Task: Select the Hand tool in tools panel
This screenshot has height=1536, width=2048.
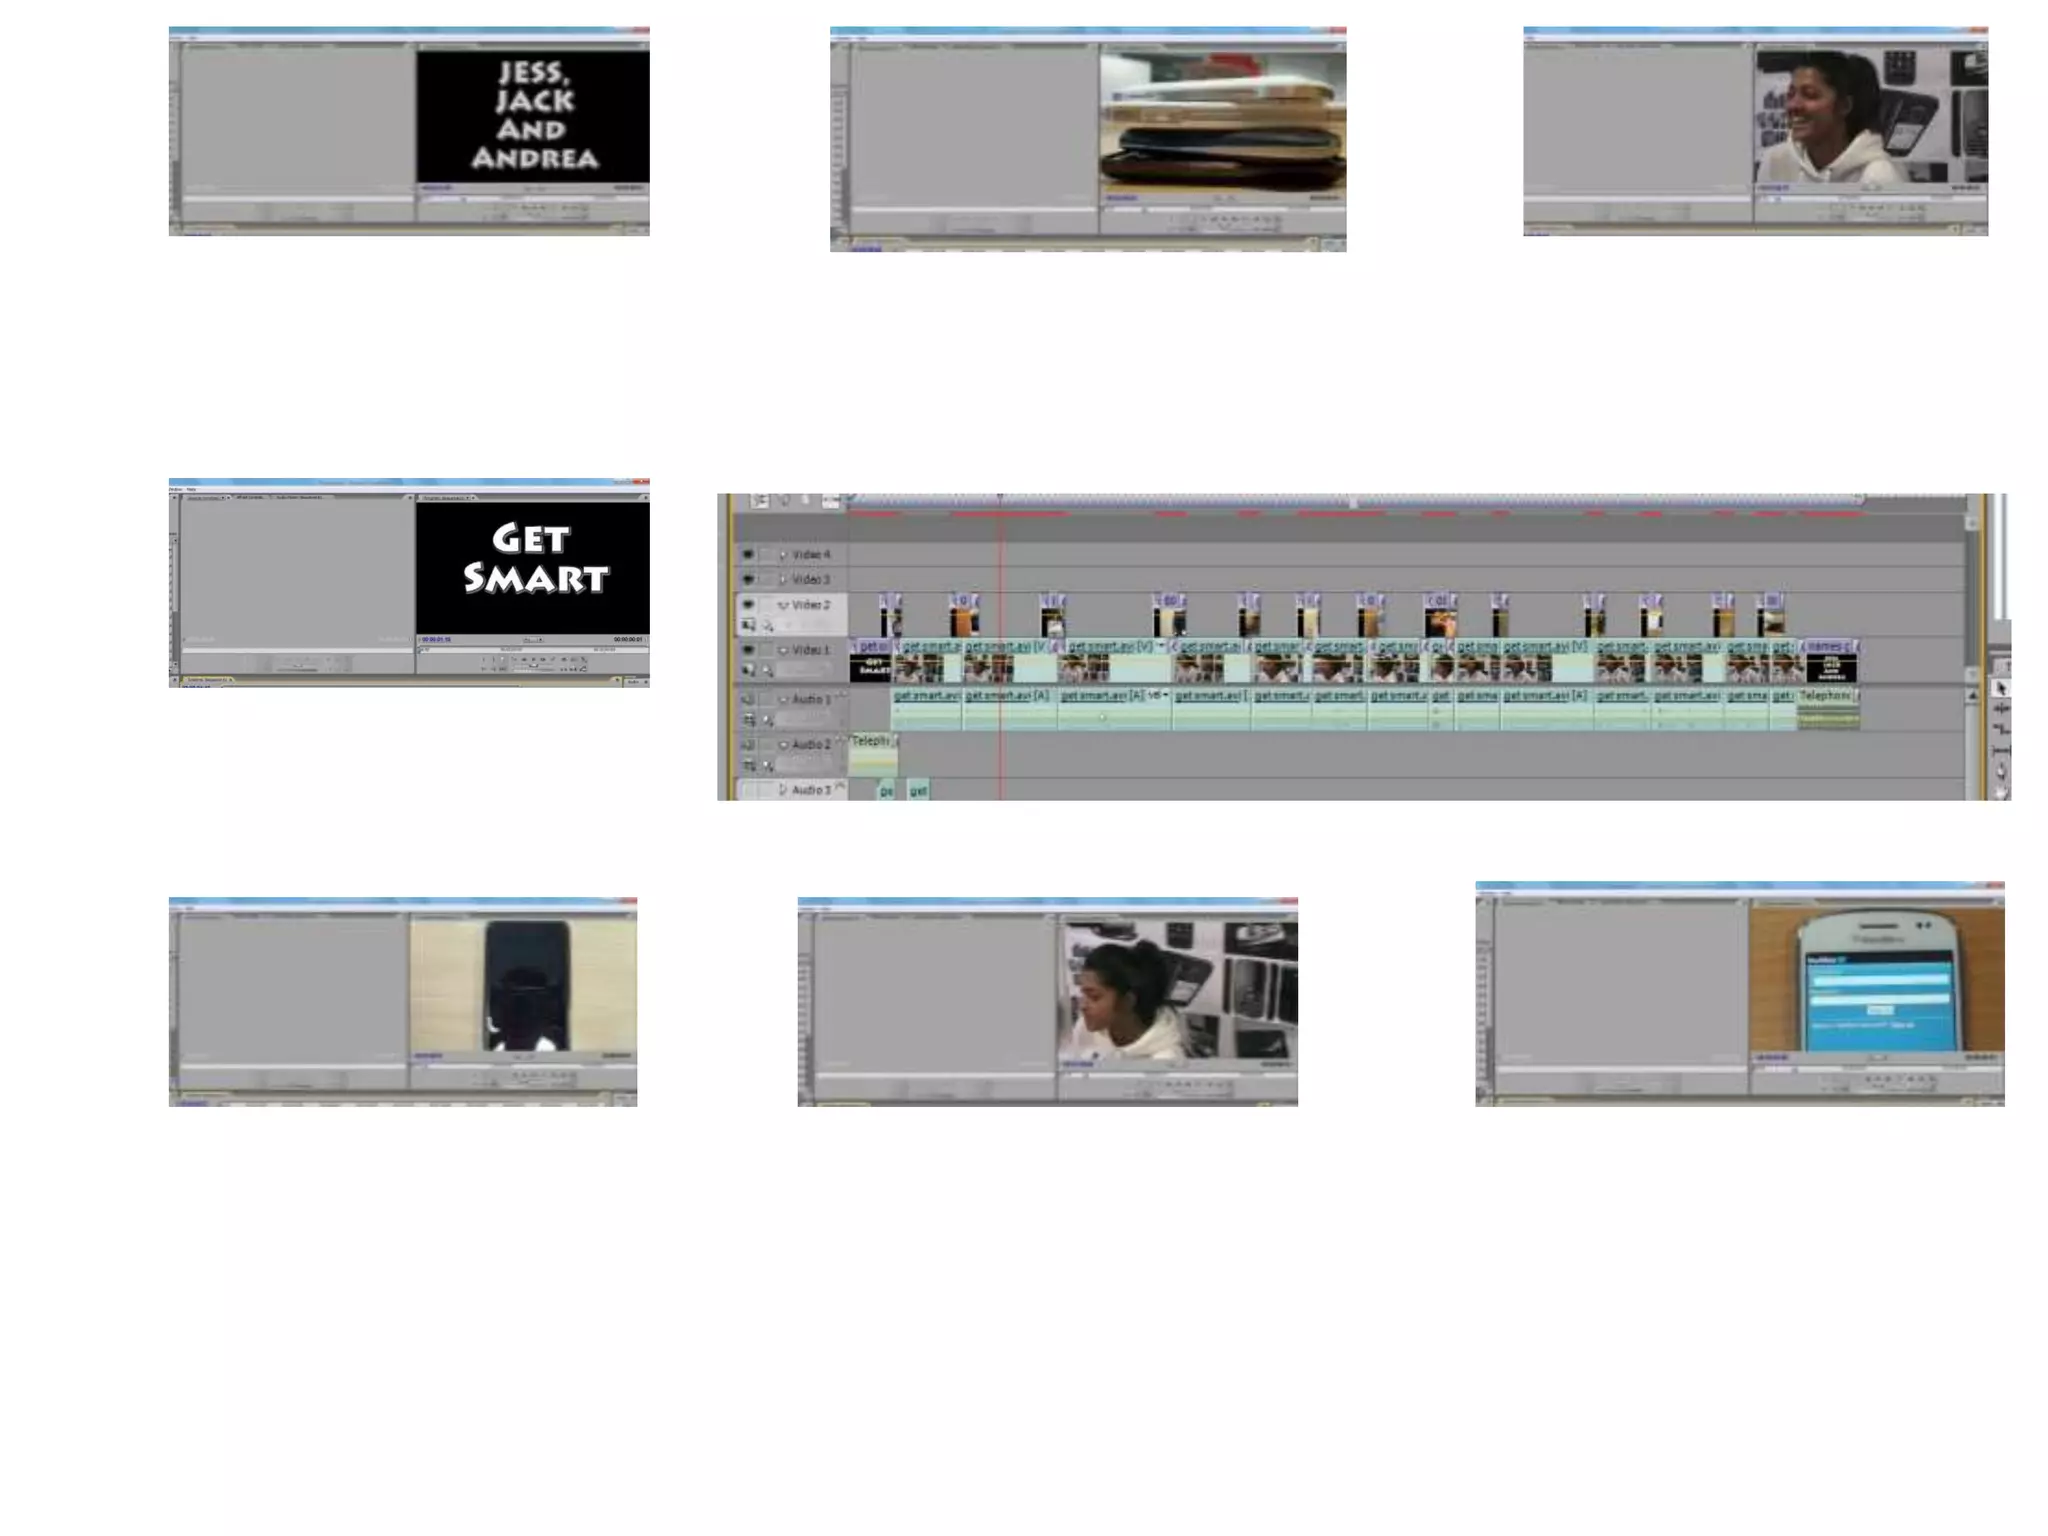Action: point(2000,791)
